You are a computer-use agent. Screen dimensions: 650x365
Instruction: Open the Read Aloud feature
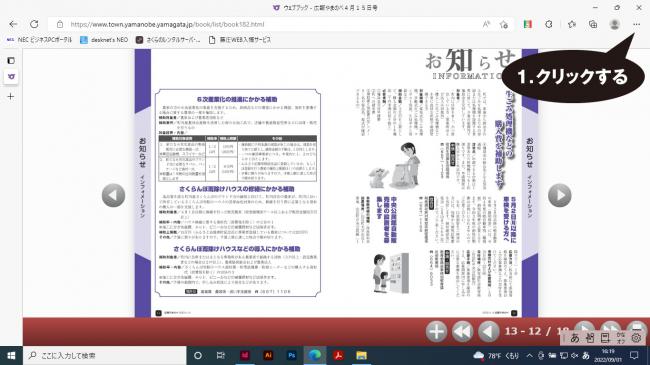pyautogui.click(x=486, y=24)
